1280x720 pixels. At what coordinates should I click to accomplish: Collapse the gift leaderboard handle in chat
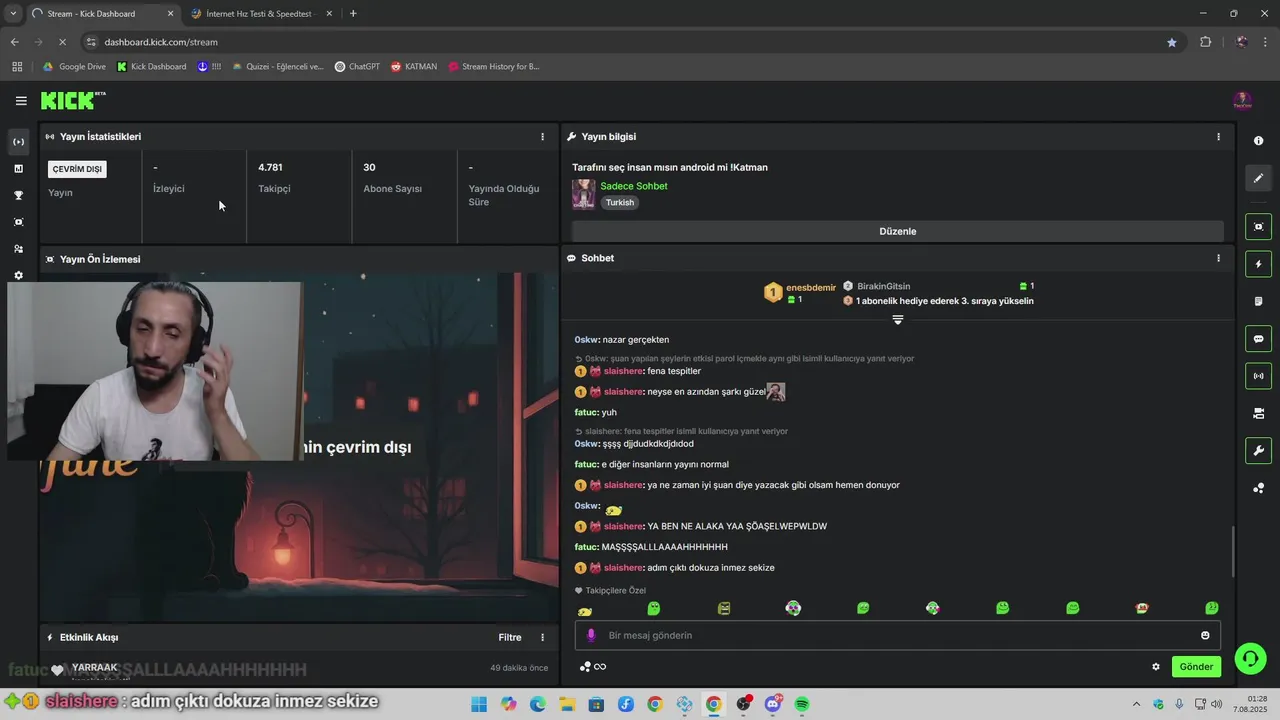pyautogui.click(x=897, y=319)
